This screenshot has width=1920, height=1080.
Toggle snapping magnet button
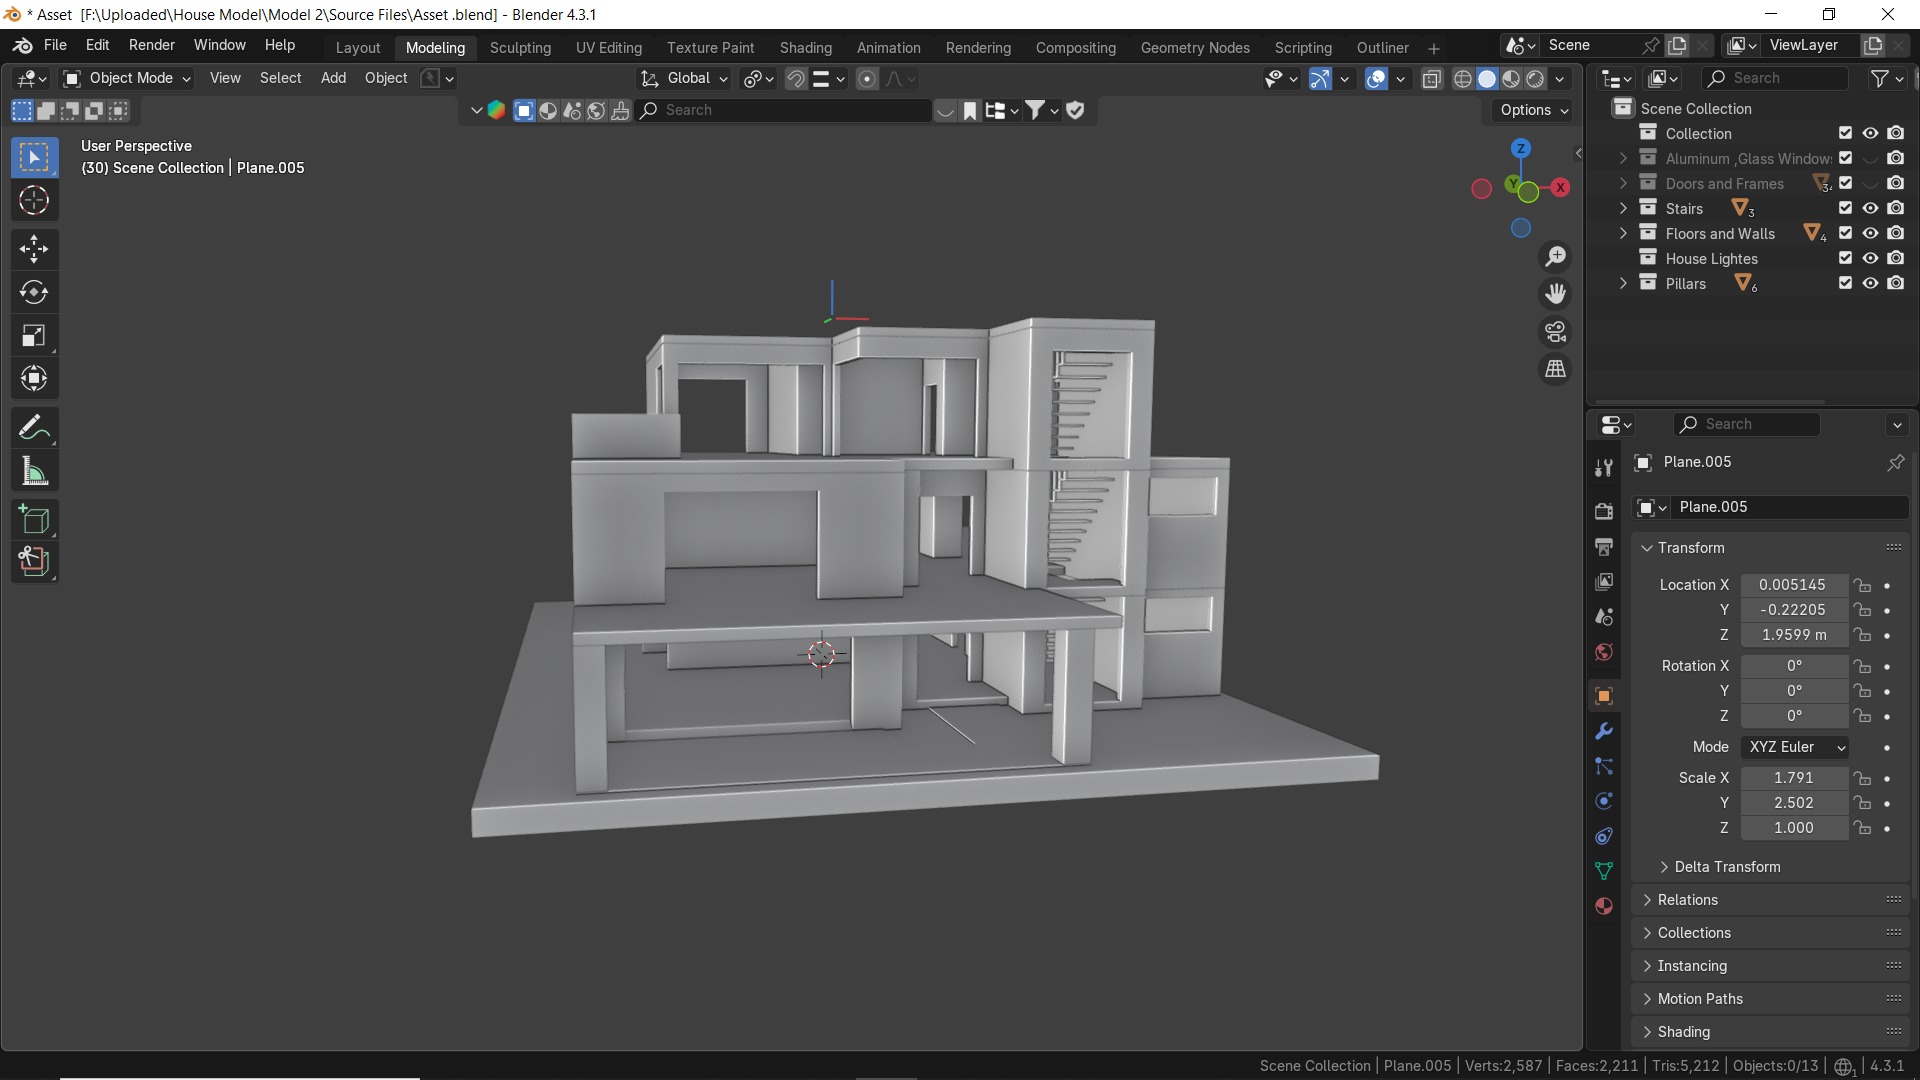796,79
